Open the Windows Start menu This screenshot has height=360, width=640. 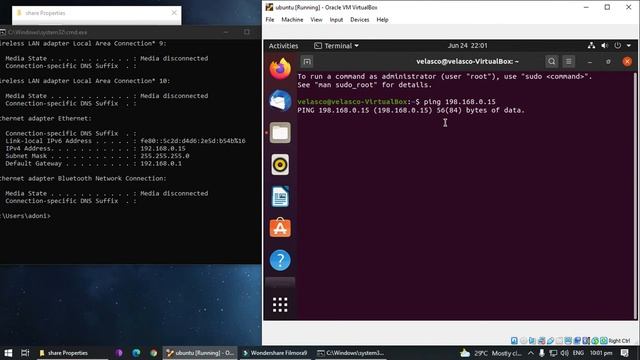pyautogui.click(x=8, y=353)
